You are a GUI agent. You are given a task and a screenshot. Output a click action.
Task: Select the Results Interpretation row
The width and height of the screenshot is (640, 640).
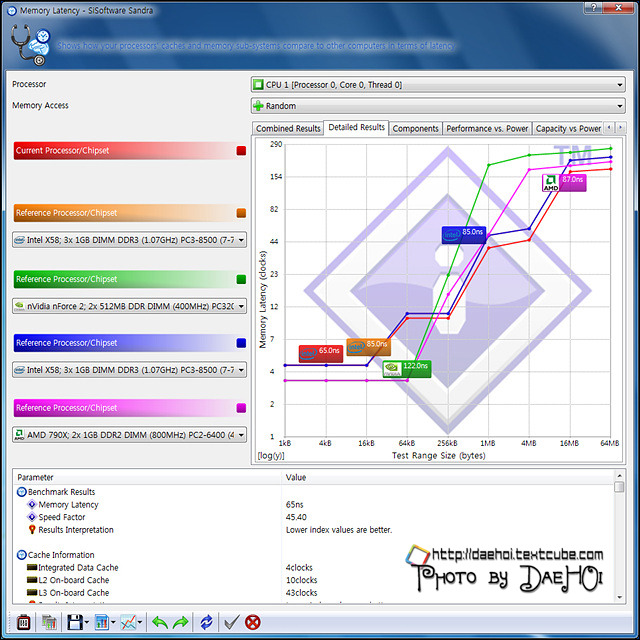coord(76,530)
